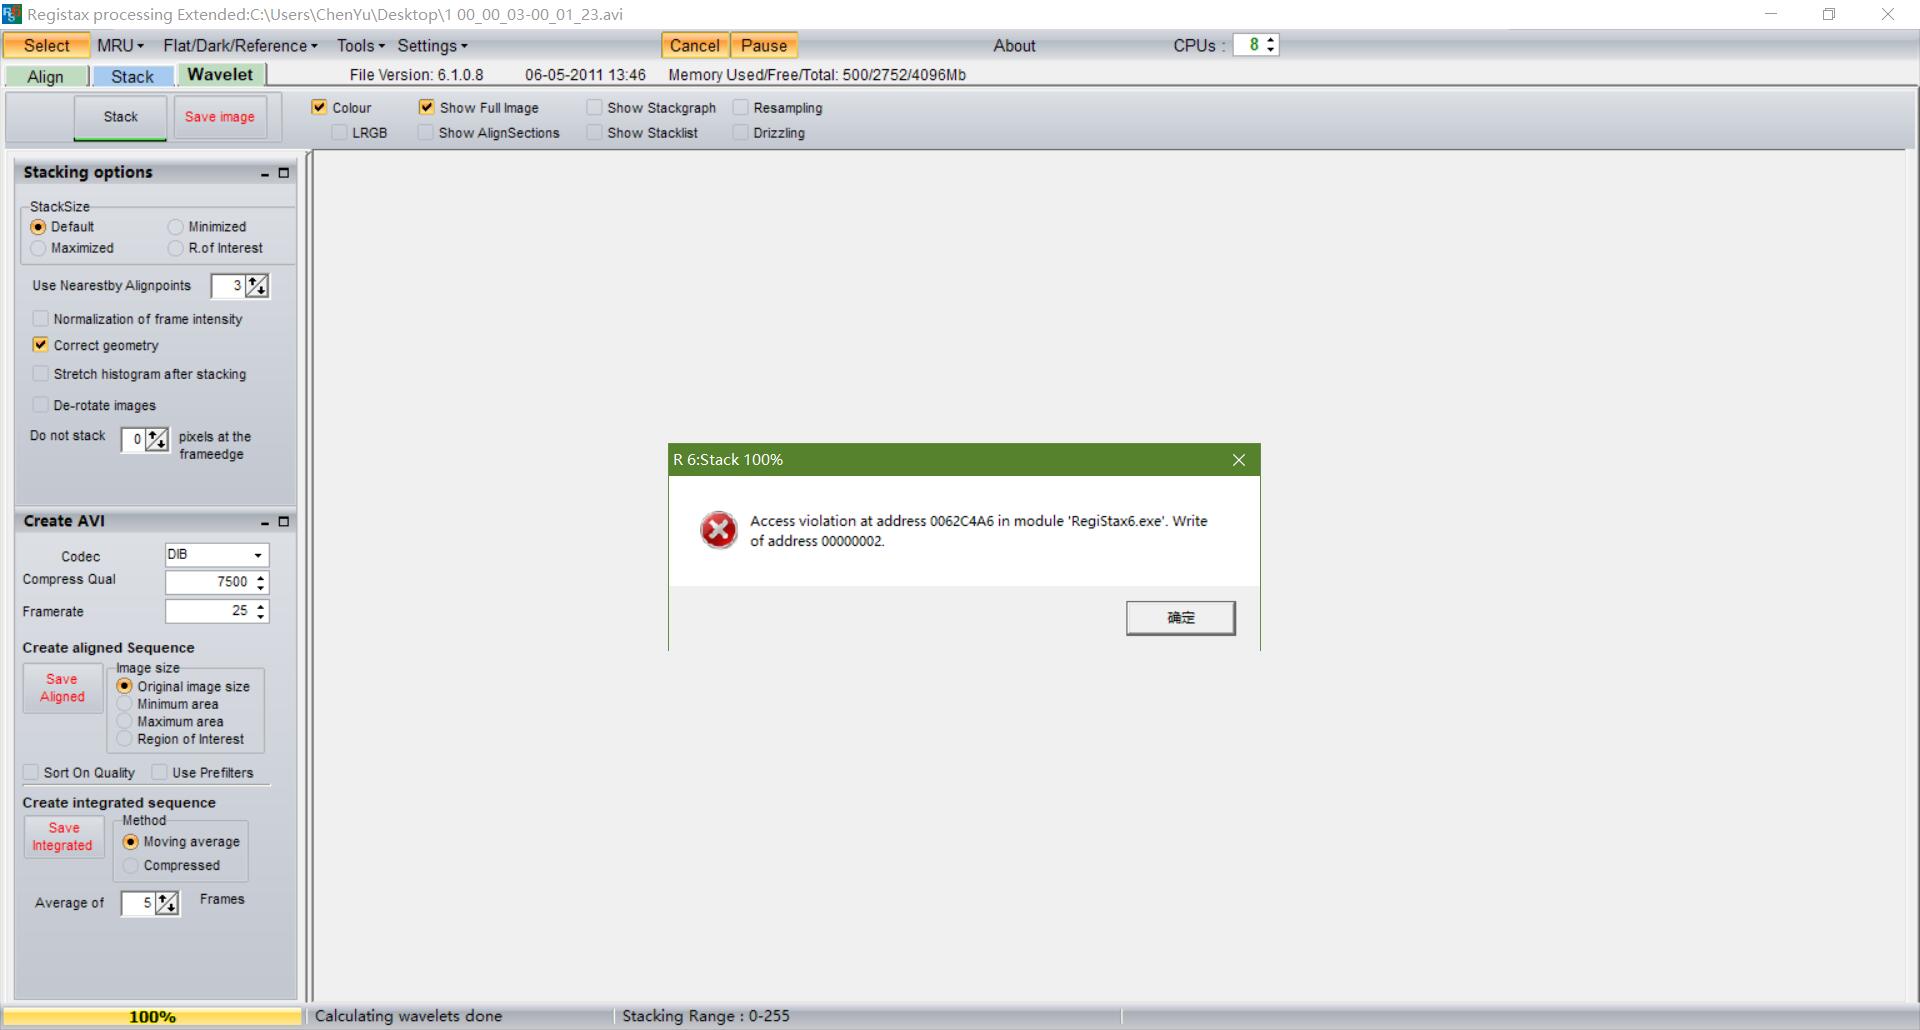Click the Stacking Range 0-255 status text

(x=706, y=1016)
